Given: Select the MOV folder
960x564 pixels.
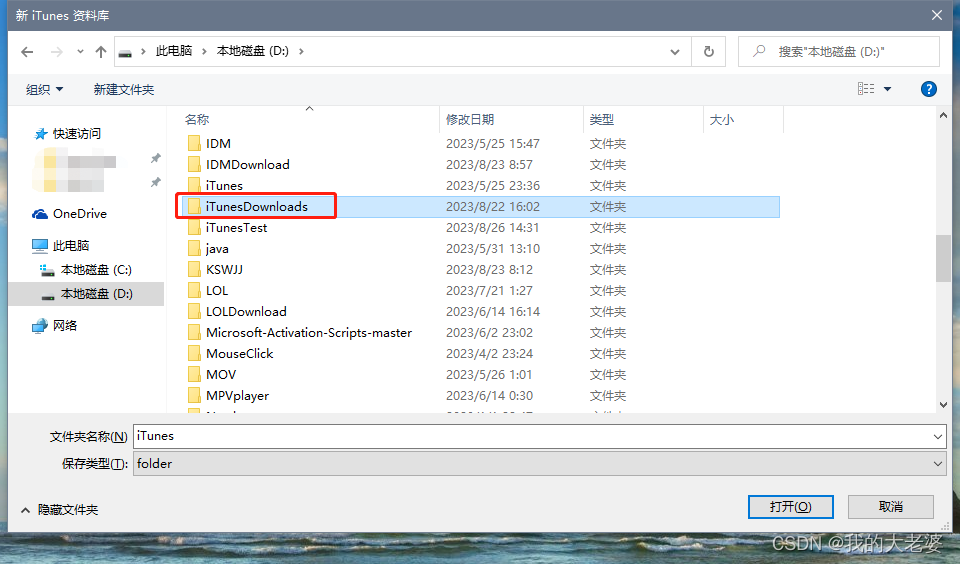Looking at the screenshot, I should pos(220,374).
